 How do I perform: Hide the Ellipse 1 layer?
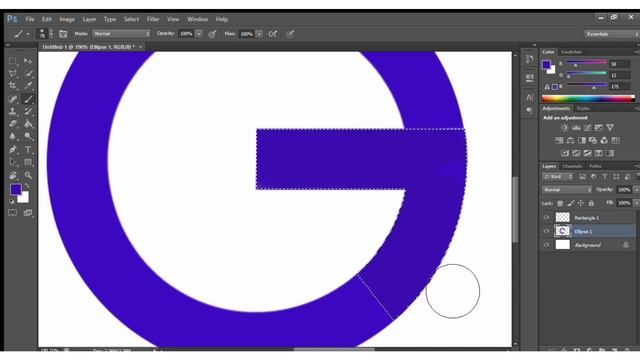click(546, 231)
